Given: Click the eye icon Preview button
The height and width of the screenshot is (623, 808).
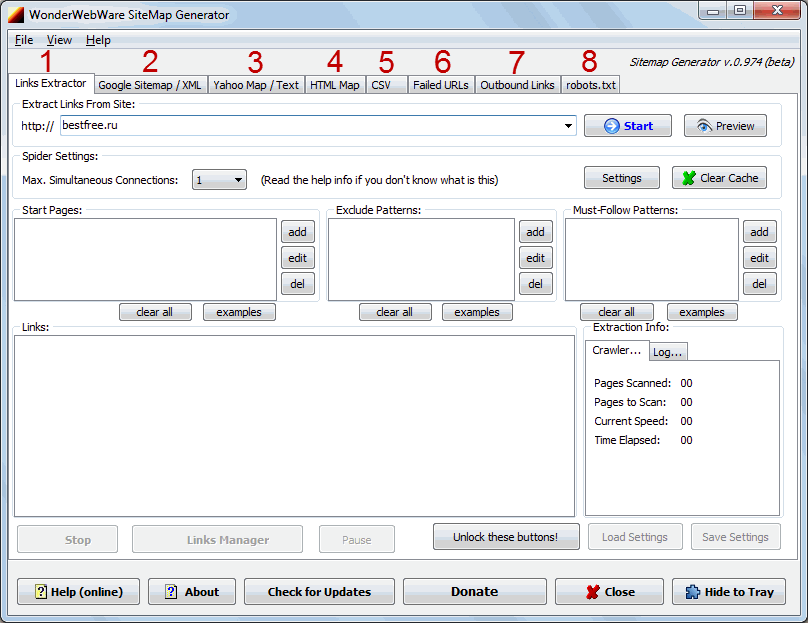Looking at the screenshot, I should coord(725,126).
